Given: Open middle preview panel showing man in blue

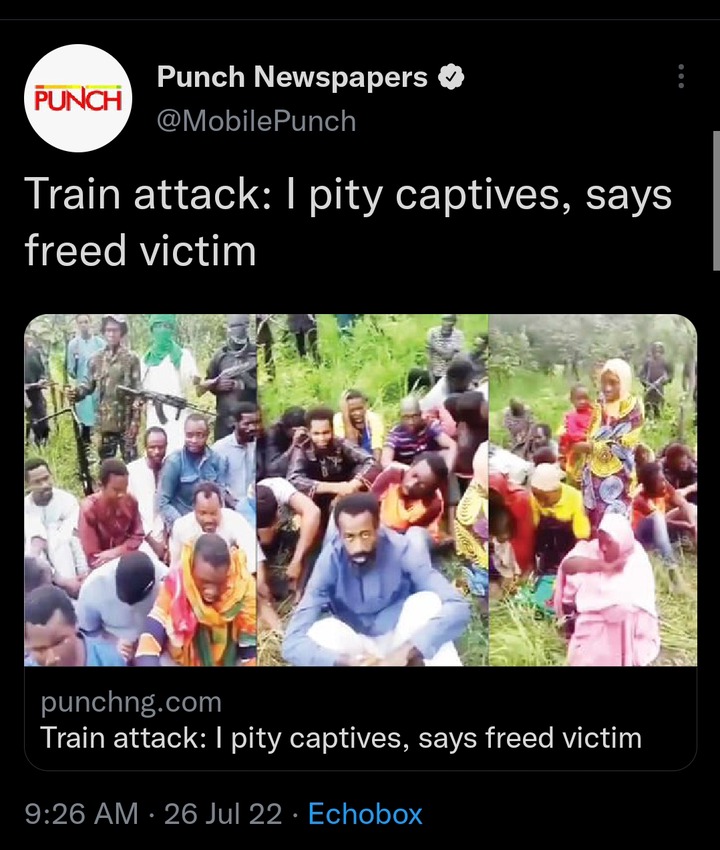Looking at the screenshot, I should tap(372, 490).
